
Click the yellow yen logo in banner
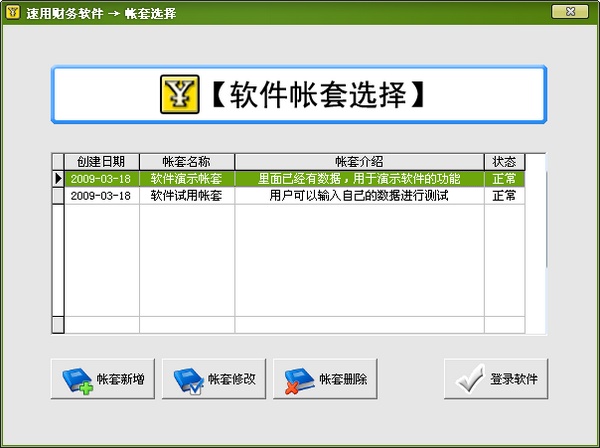pyautogui.click(x=179, y=94)
